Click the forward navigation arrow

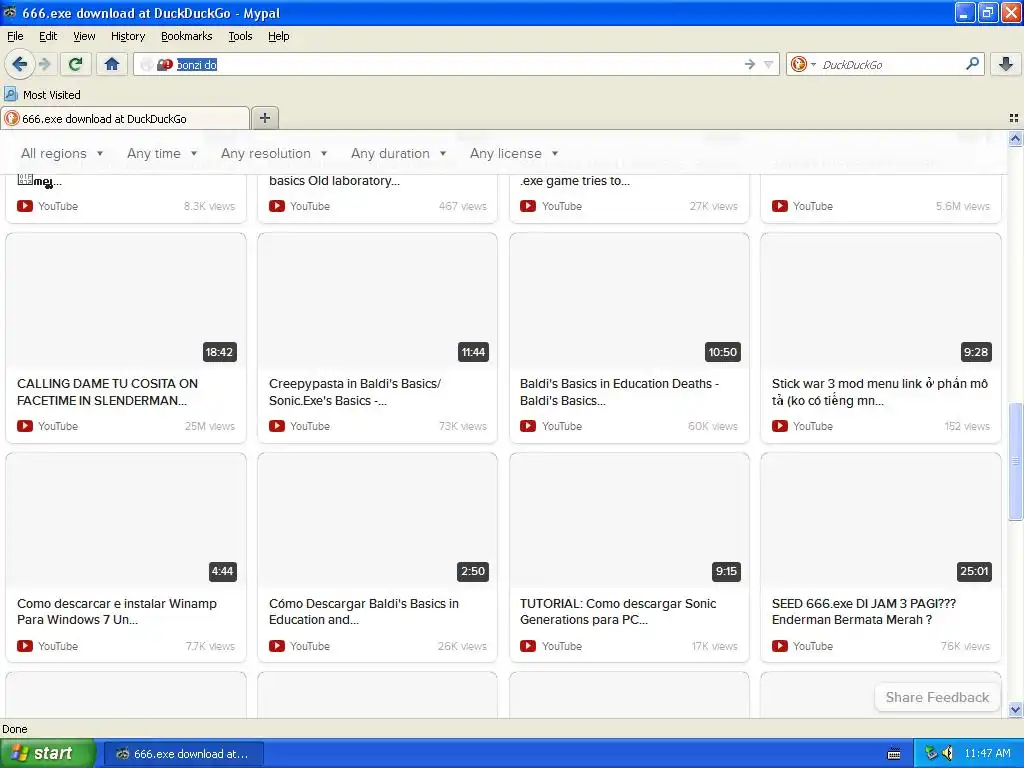tap(45, 64)
